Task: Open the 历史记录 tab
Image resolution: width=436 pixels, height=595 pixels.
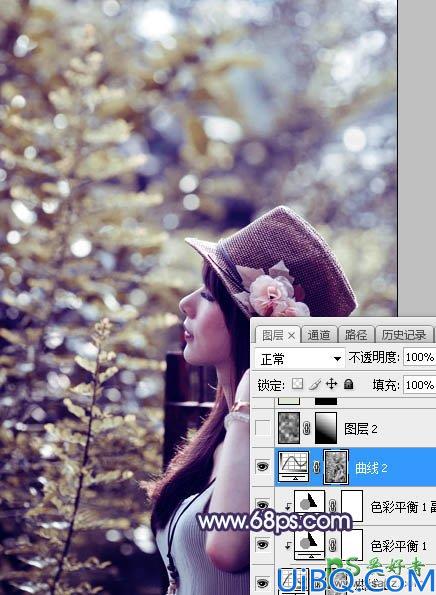Action: pyautogui.click(x=404, y=335)
